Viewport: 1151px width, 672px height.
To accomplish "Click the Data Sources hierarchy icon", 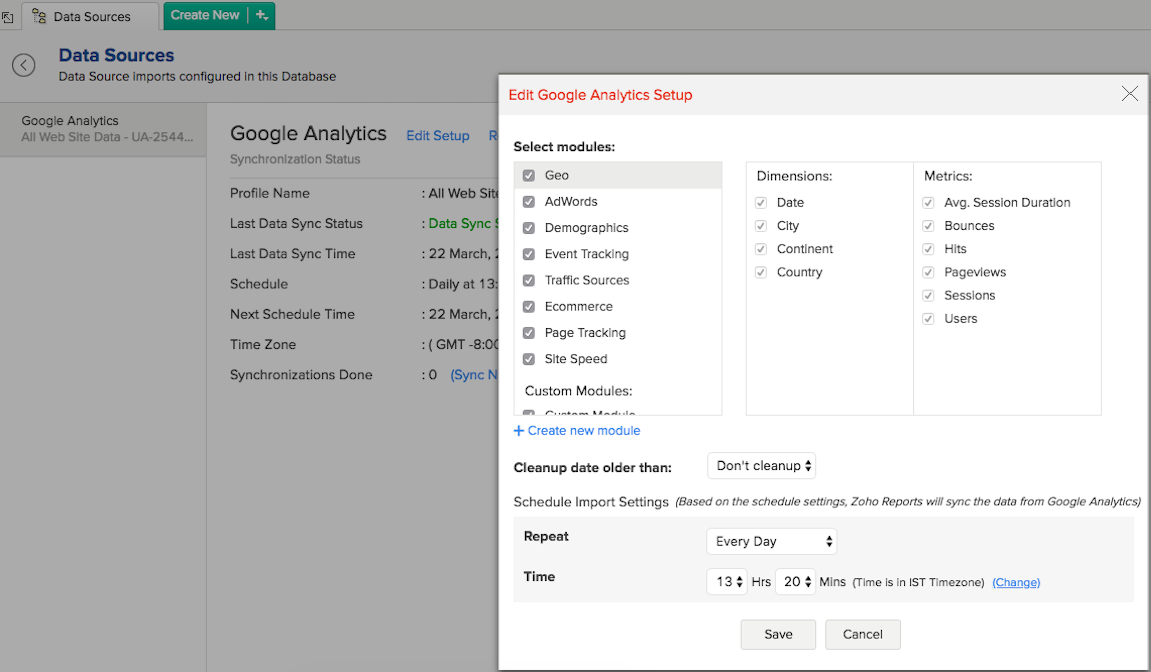I will pos(38,16).
